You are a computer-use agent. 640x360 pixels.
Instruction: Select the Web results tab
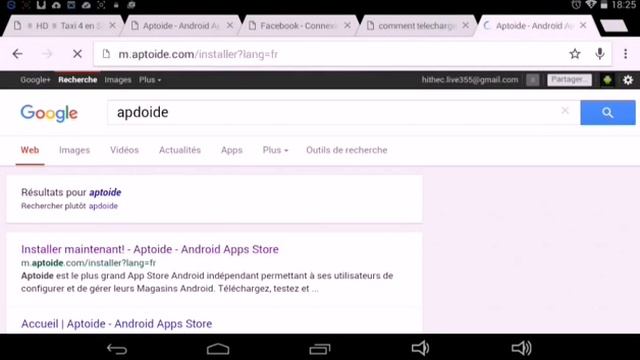[30, 150]
